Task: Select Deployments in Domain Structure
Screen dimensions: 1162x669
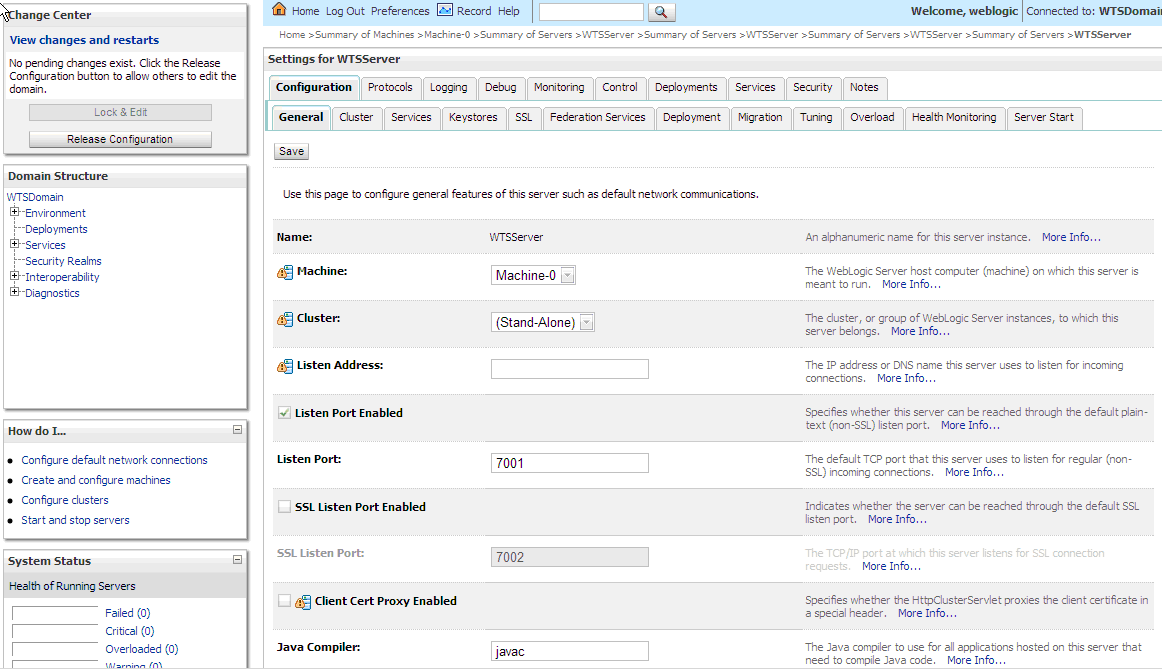Action: (56, 229)
